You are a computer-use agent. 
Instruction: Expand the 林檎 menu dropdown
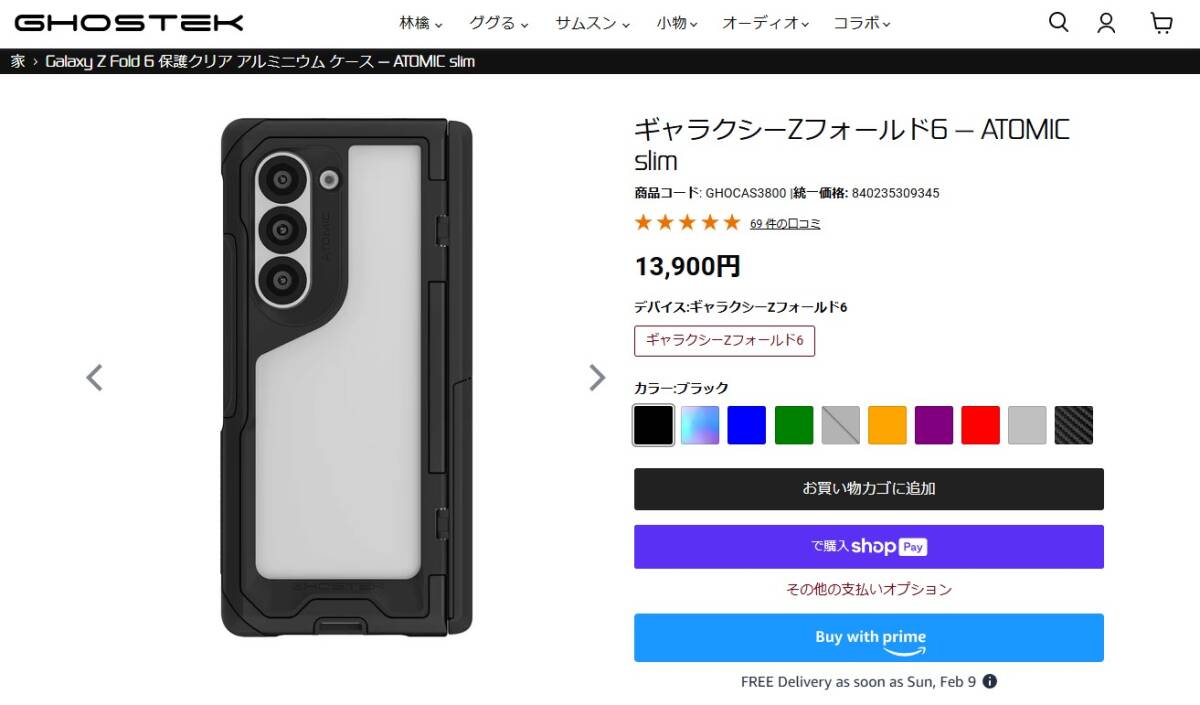(421, 23)
